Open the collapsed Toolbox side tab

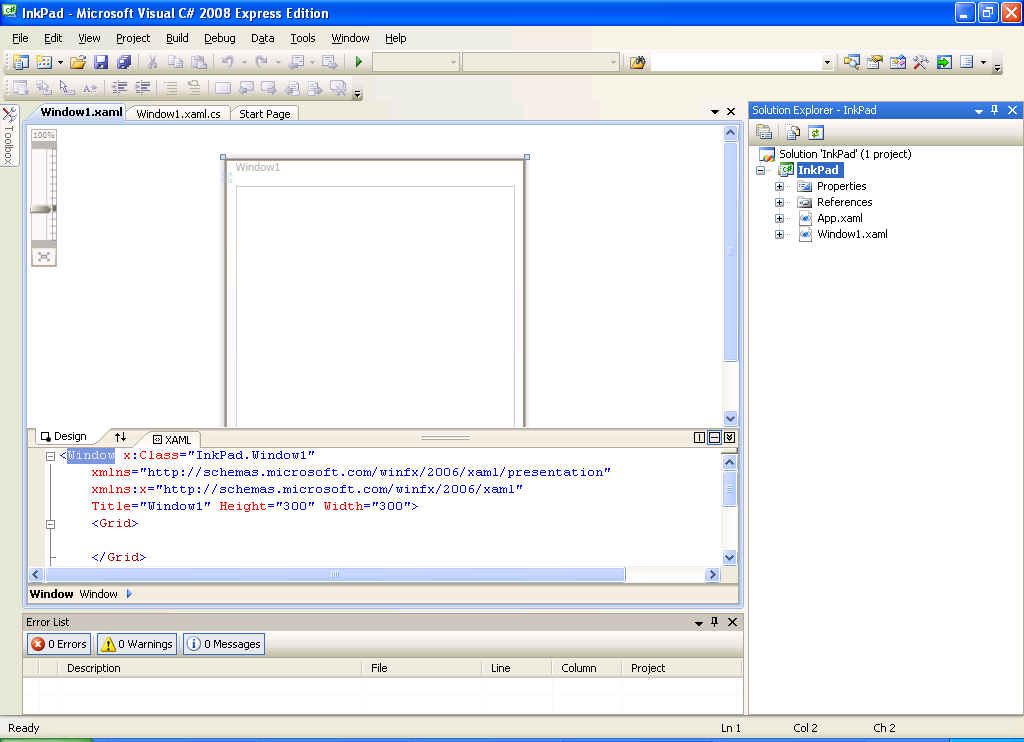pyautogui.click(x=8, y=136)
